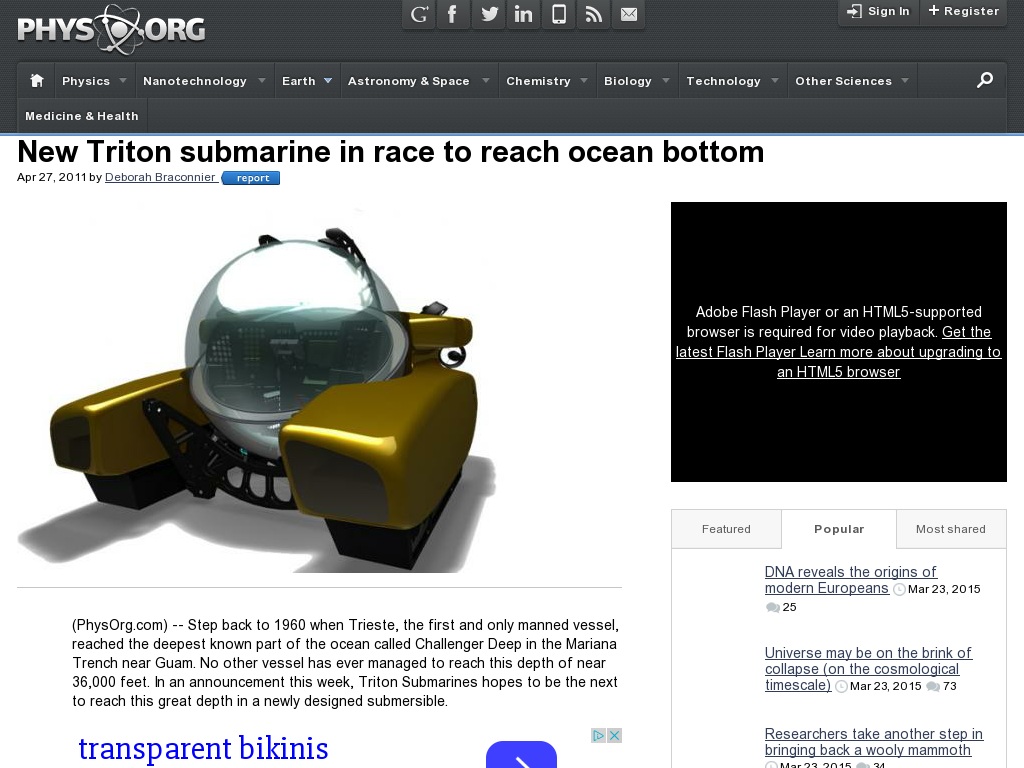Open the Technology menu item

[x=723, y=81]
